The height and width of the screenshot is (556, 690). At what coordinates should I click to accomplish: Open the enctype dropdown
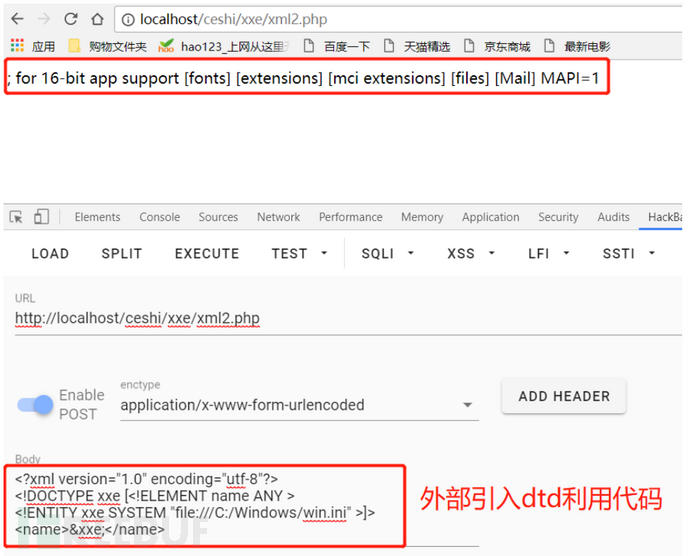[x=299, y=405]
